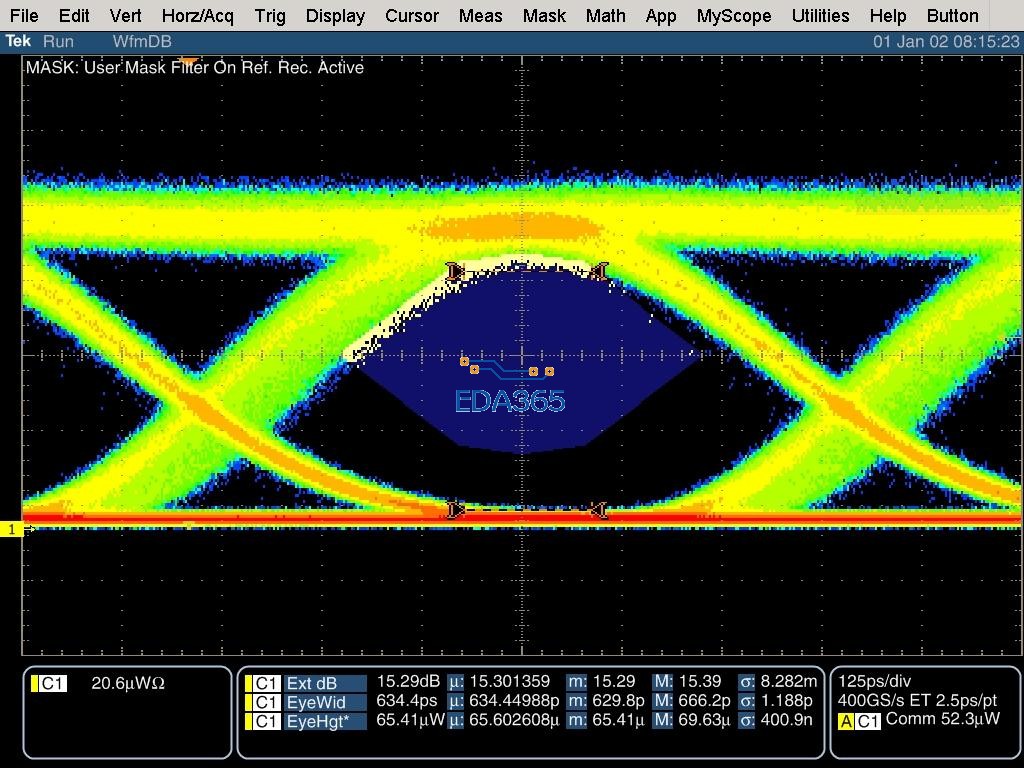Click the Ext dB mean value 15.301359
Viewport: 1024px width, 768px height.
509,682
